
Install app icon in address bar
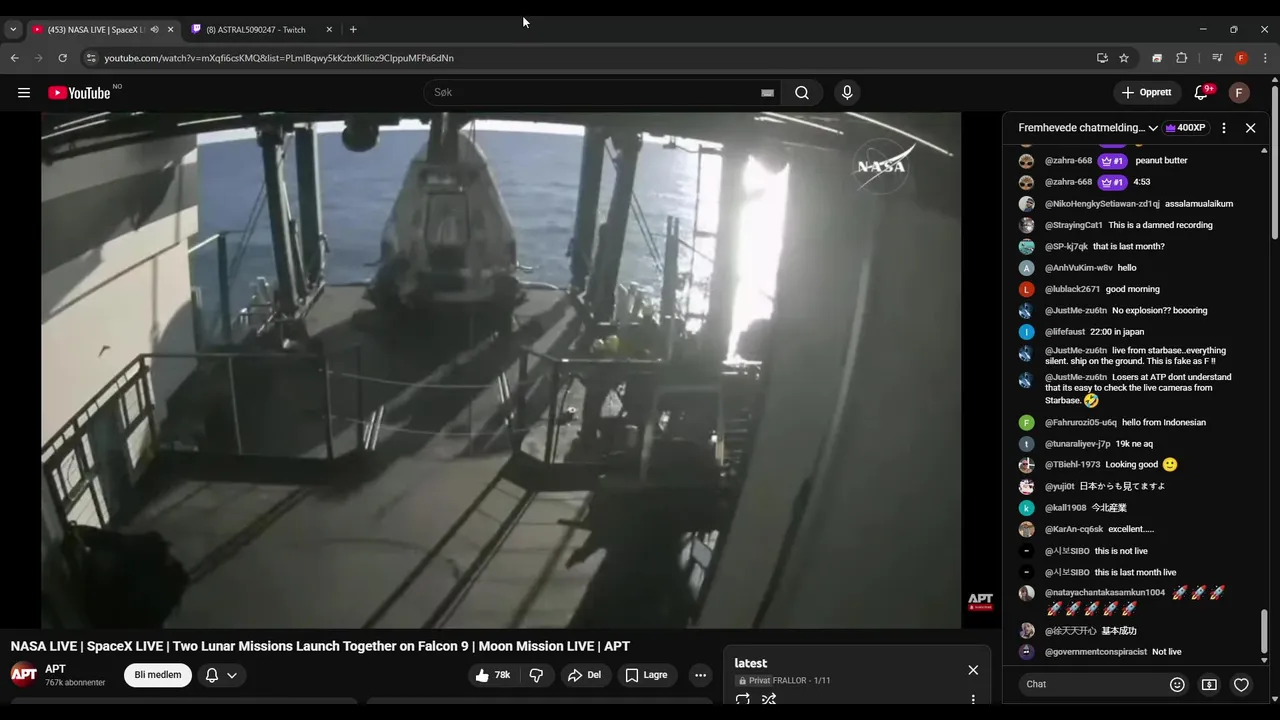(1102, 58)
